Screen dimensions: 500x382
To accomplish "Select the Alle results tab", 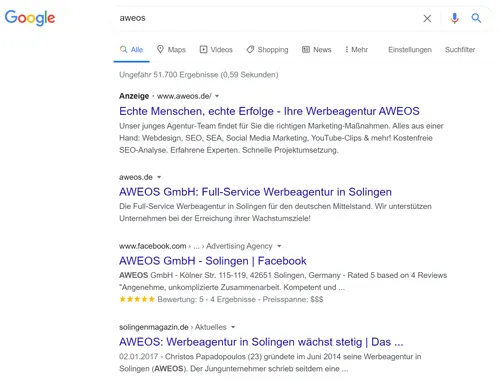I will pos(131,50).
